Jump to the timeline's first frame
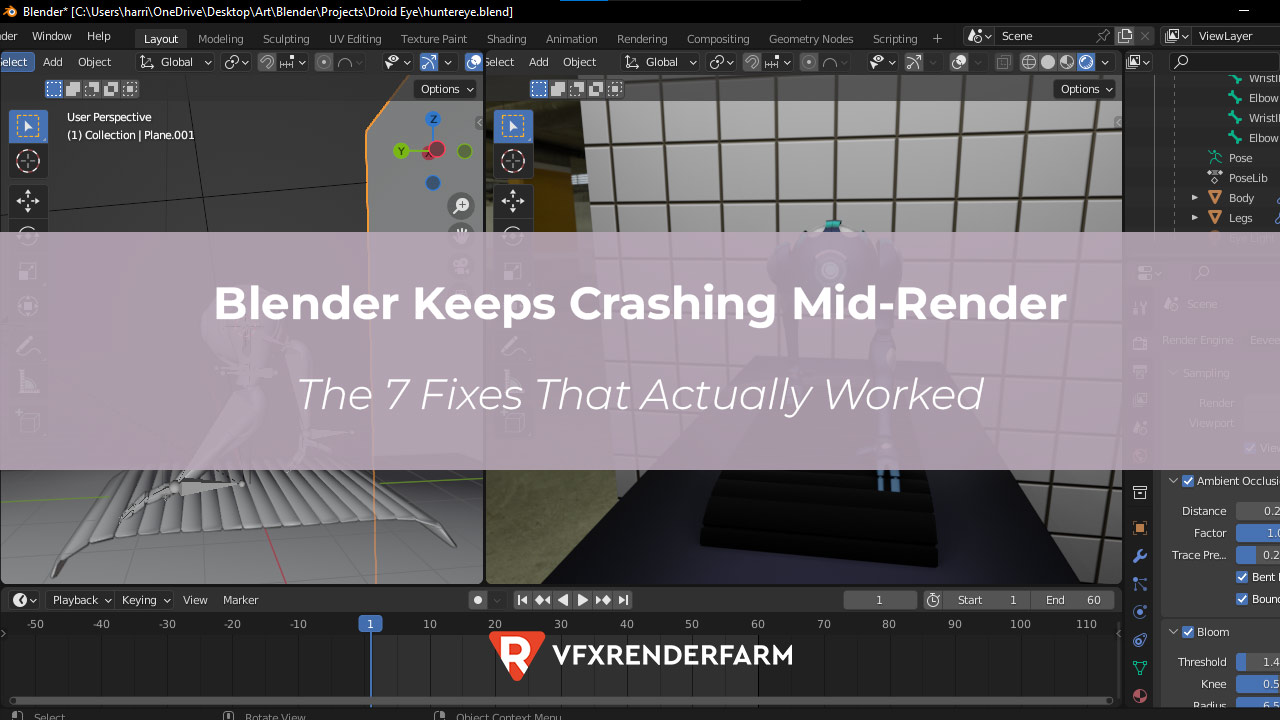The image size is (1280, 720). coord(522,600)
